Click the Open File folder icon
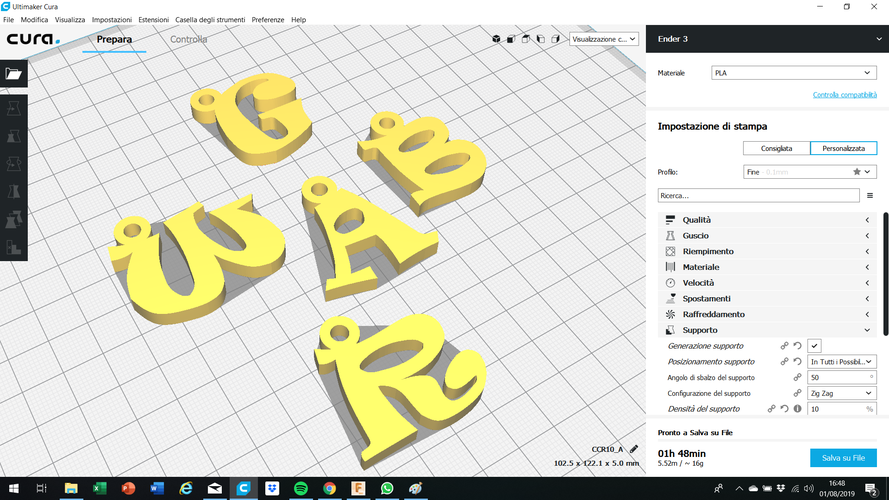This screenshot has height=500, width=889. [x=14, y=74]
